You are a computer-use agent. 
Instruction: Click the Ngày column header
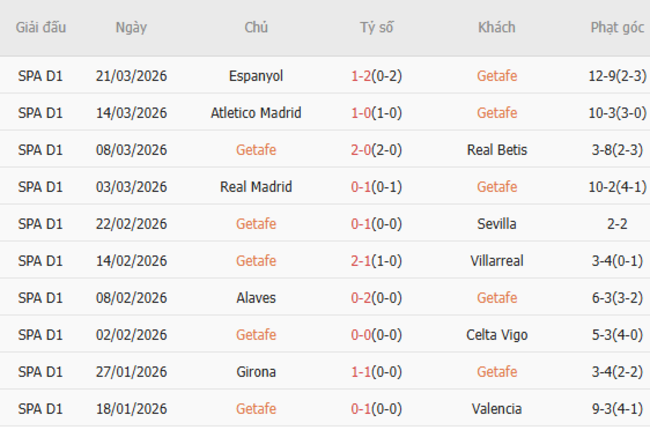(131, 27)
